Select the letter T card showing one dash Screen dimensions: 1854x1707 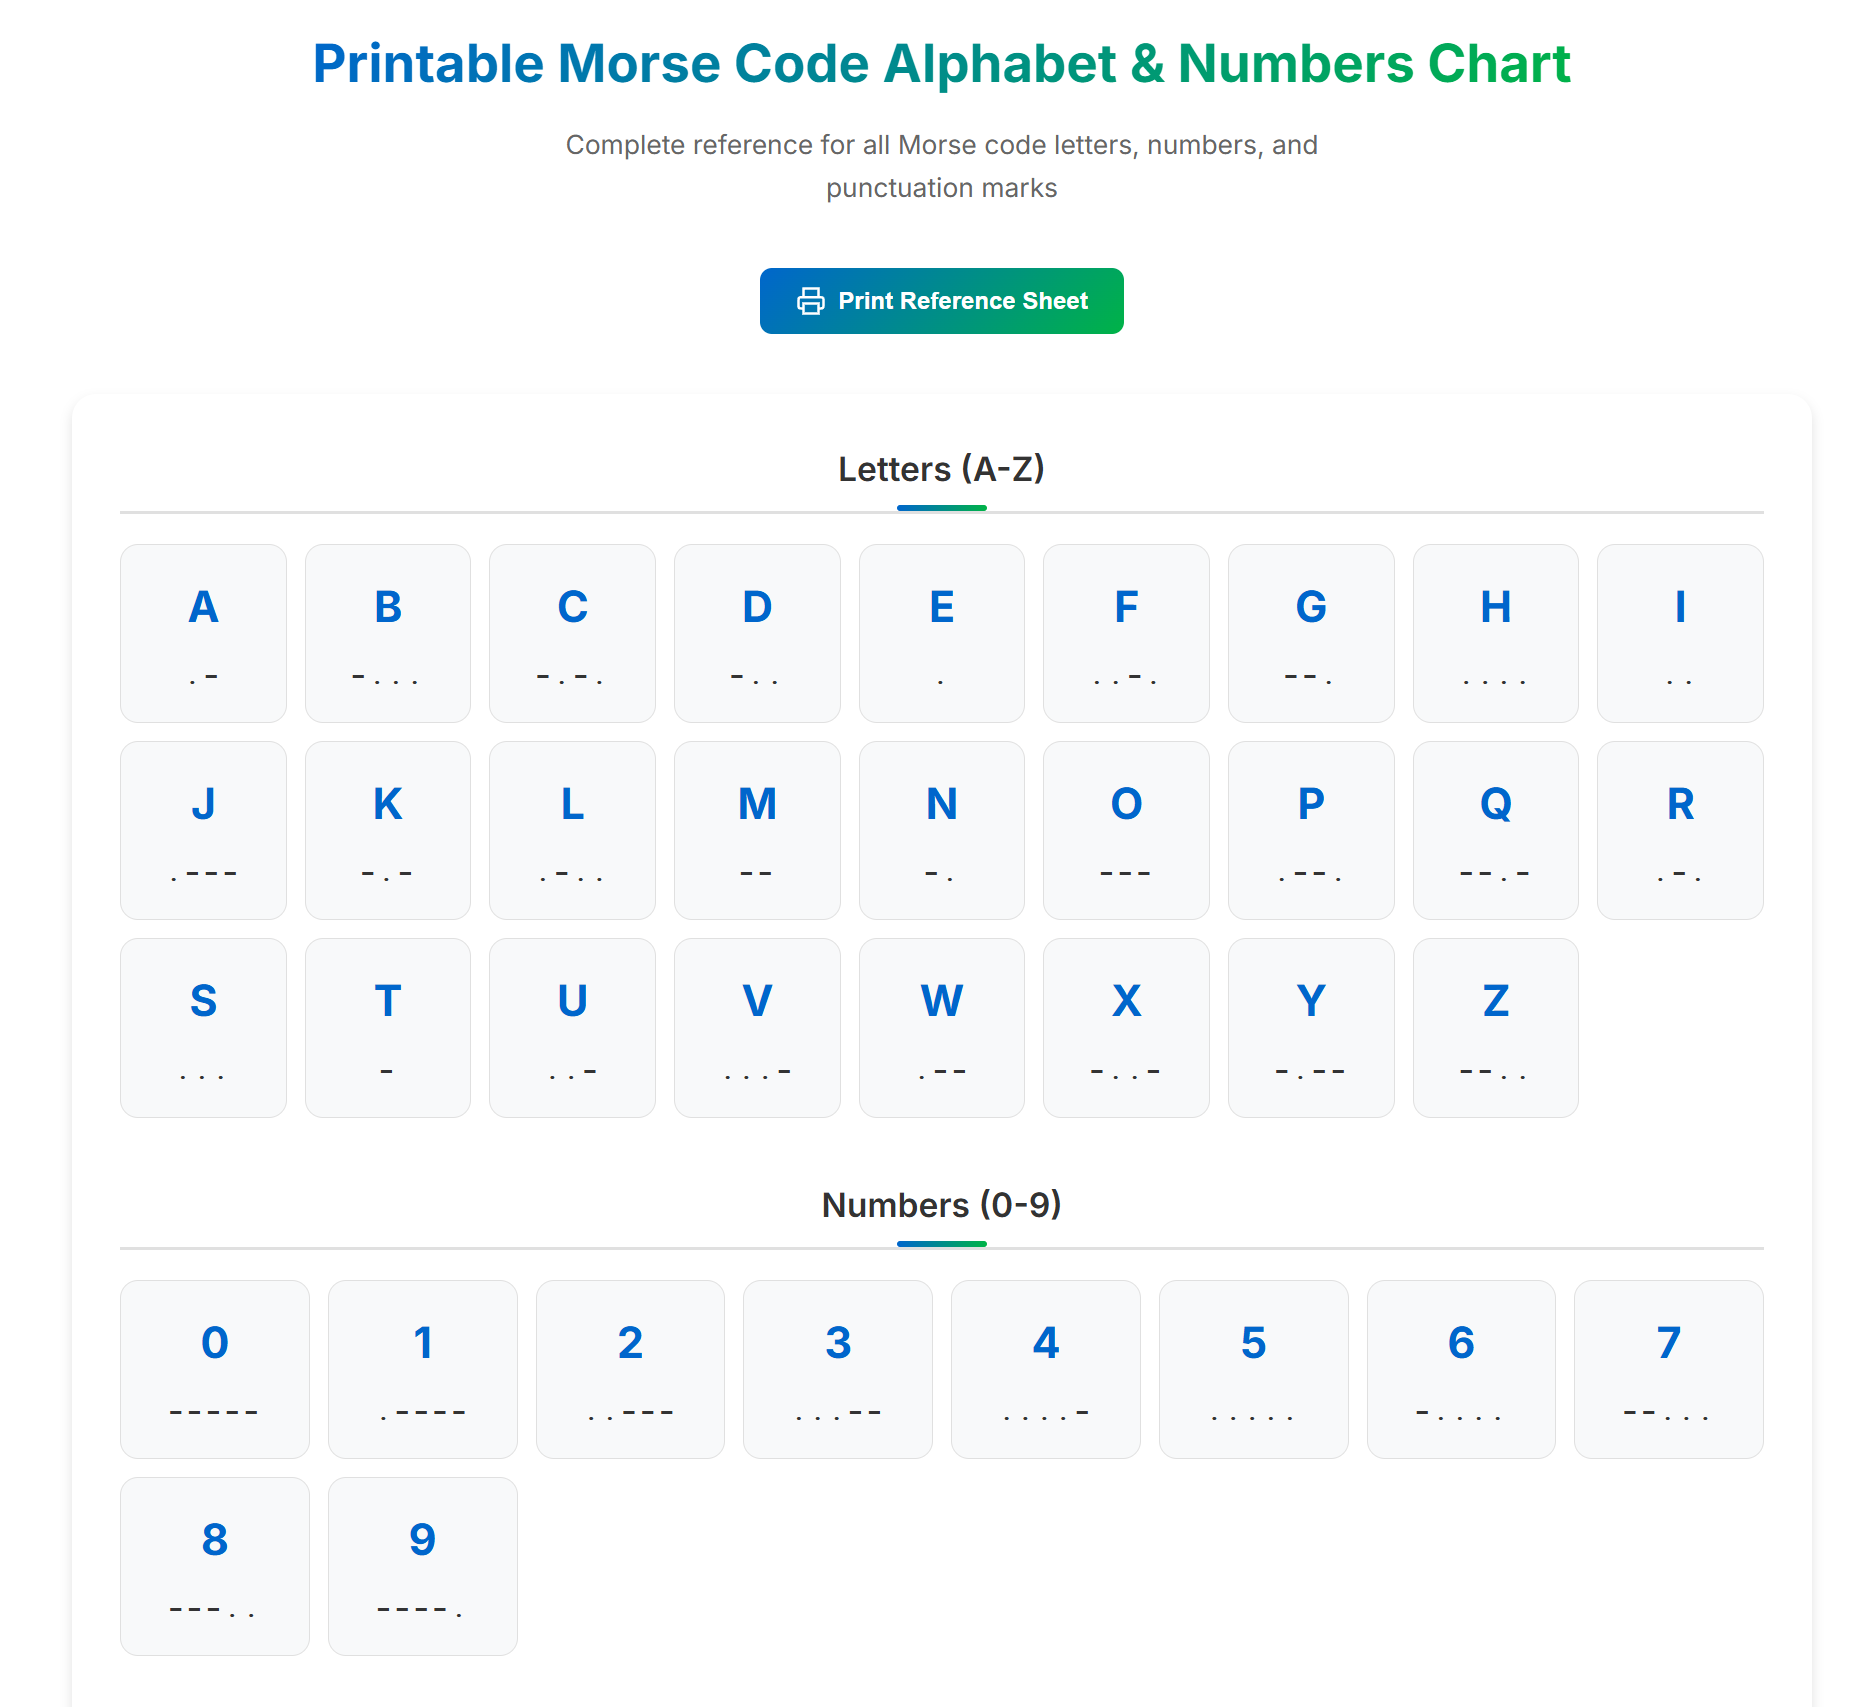click(x=388, y=1027)
